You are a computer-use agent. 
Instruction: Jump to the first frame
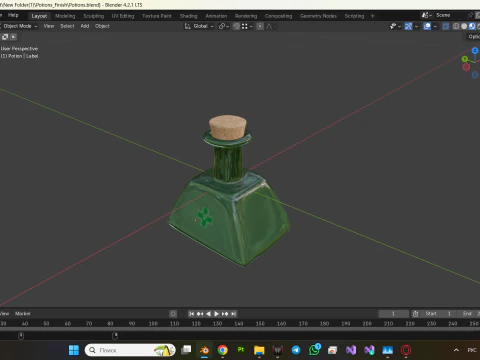(191, 314)
